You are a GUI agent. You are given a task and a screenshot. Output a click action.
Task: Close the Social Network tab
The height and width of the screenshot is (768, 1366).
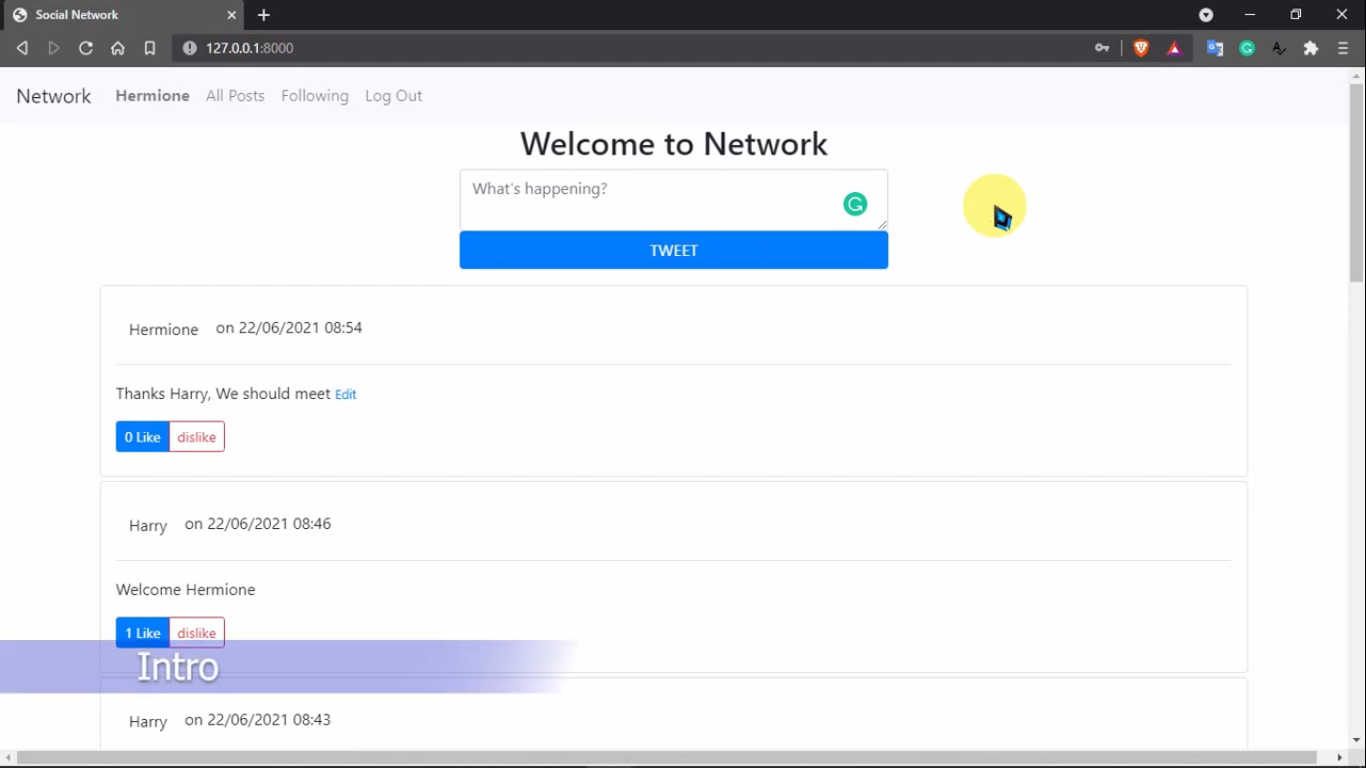[x=231, y=15]
